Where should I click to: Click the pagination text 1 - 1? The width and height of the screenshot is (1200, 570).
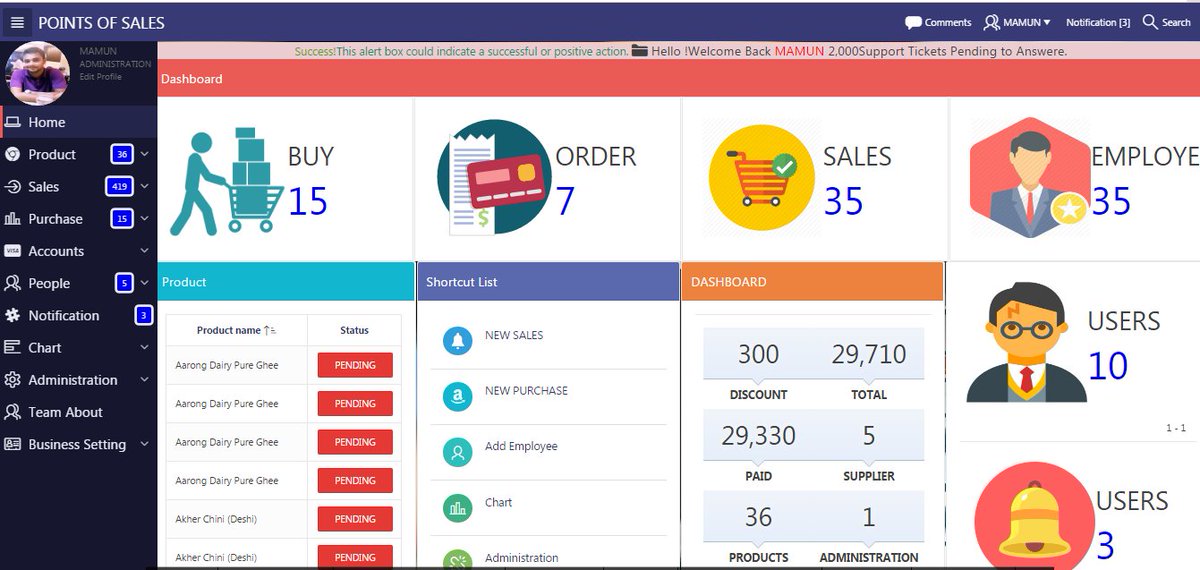(x=1176, y=428)
